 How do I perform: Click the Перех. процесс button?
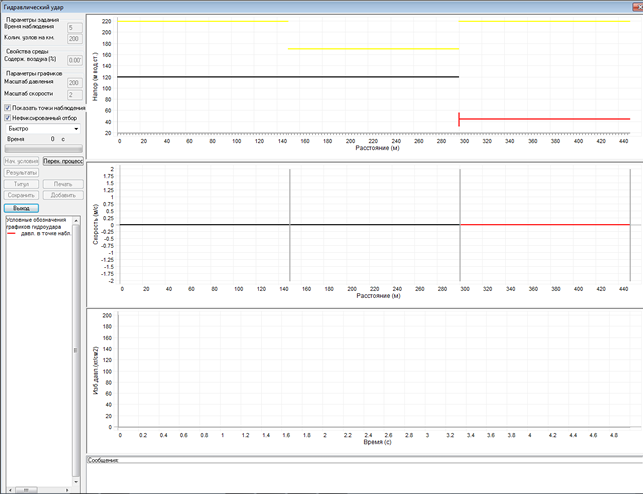(63, 161)
